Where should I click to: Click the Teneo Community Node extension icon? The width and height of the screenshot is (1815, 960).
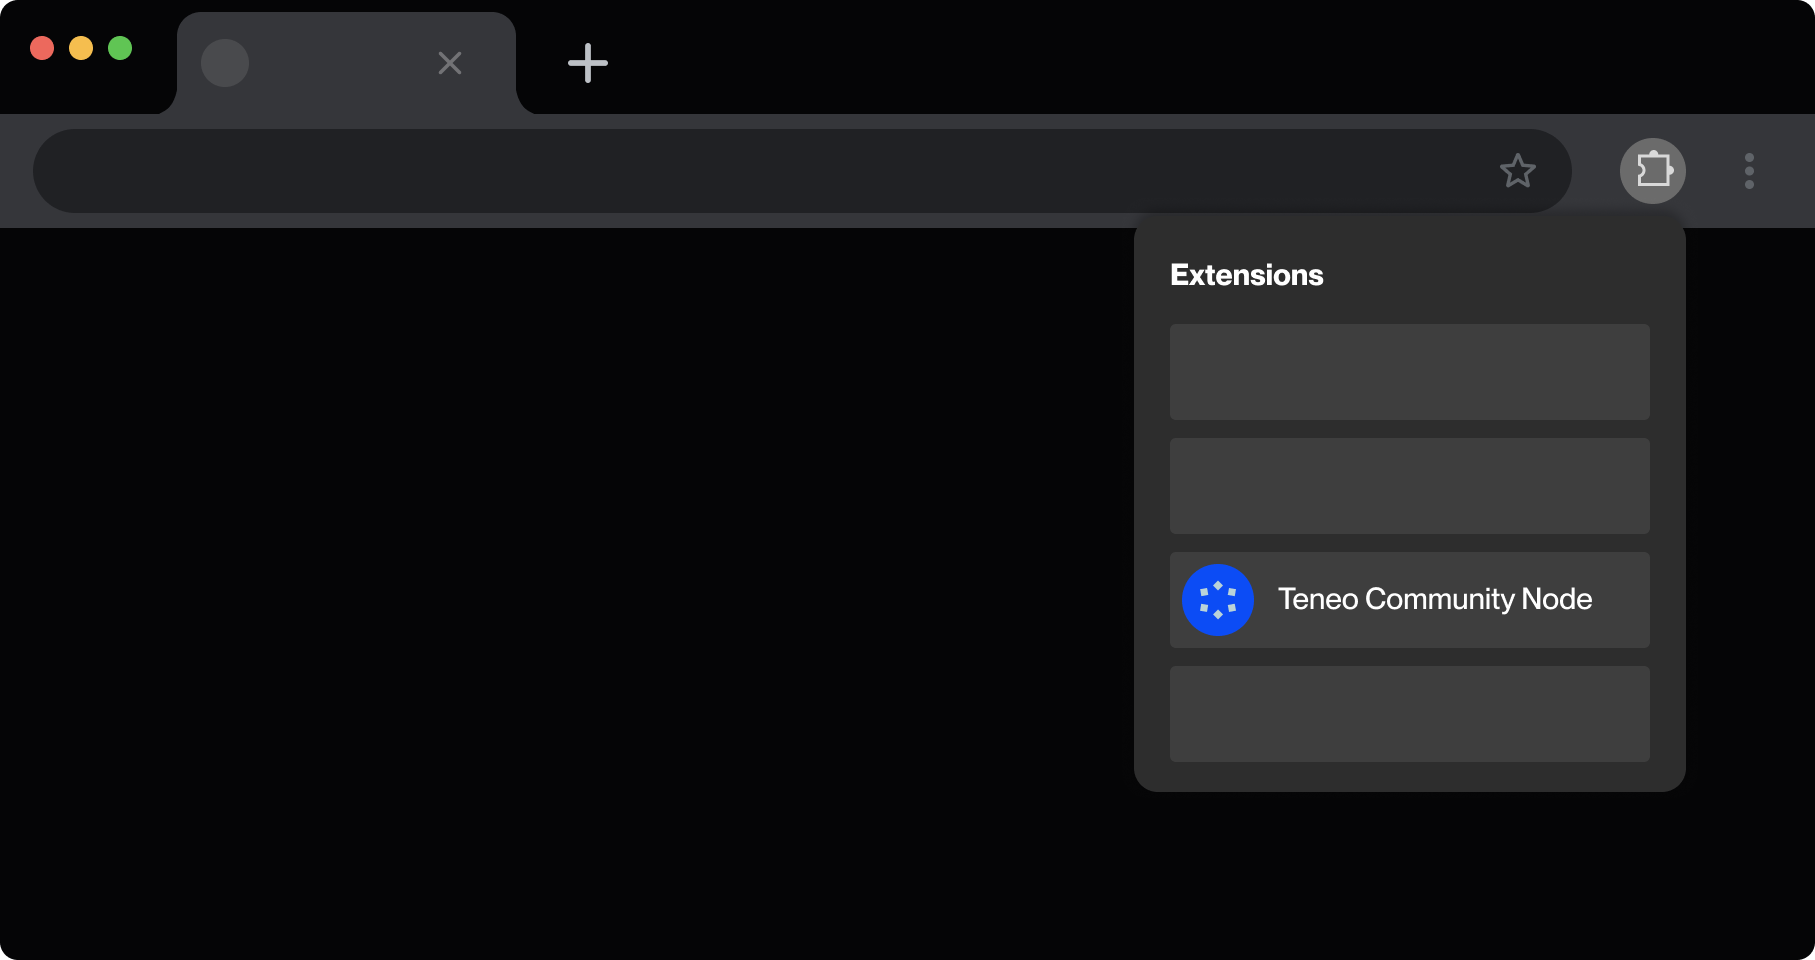(1218, 600)
